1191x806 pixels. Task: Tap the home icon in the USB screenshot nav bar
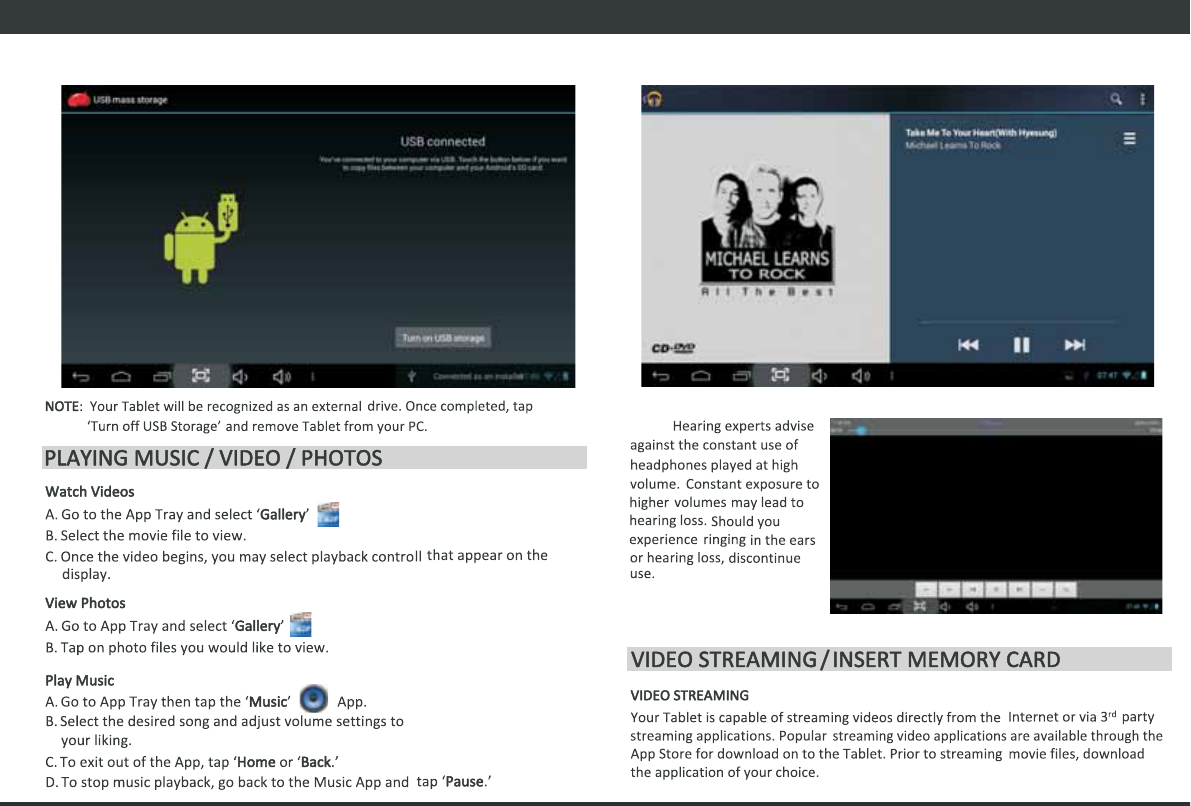pos(122,376)
